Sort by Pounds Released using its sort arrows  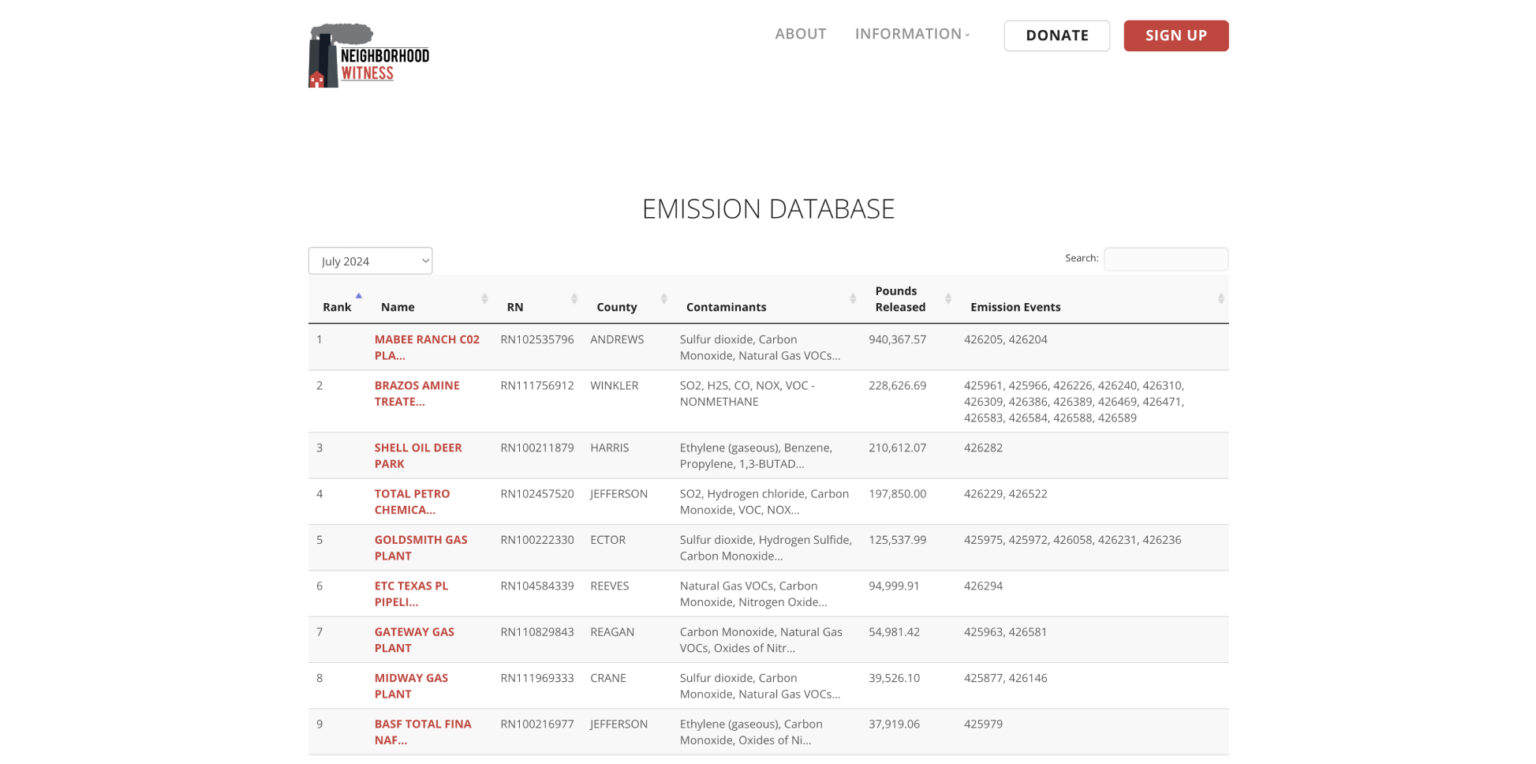948,298
